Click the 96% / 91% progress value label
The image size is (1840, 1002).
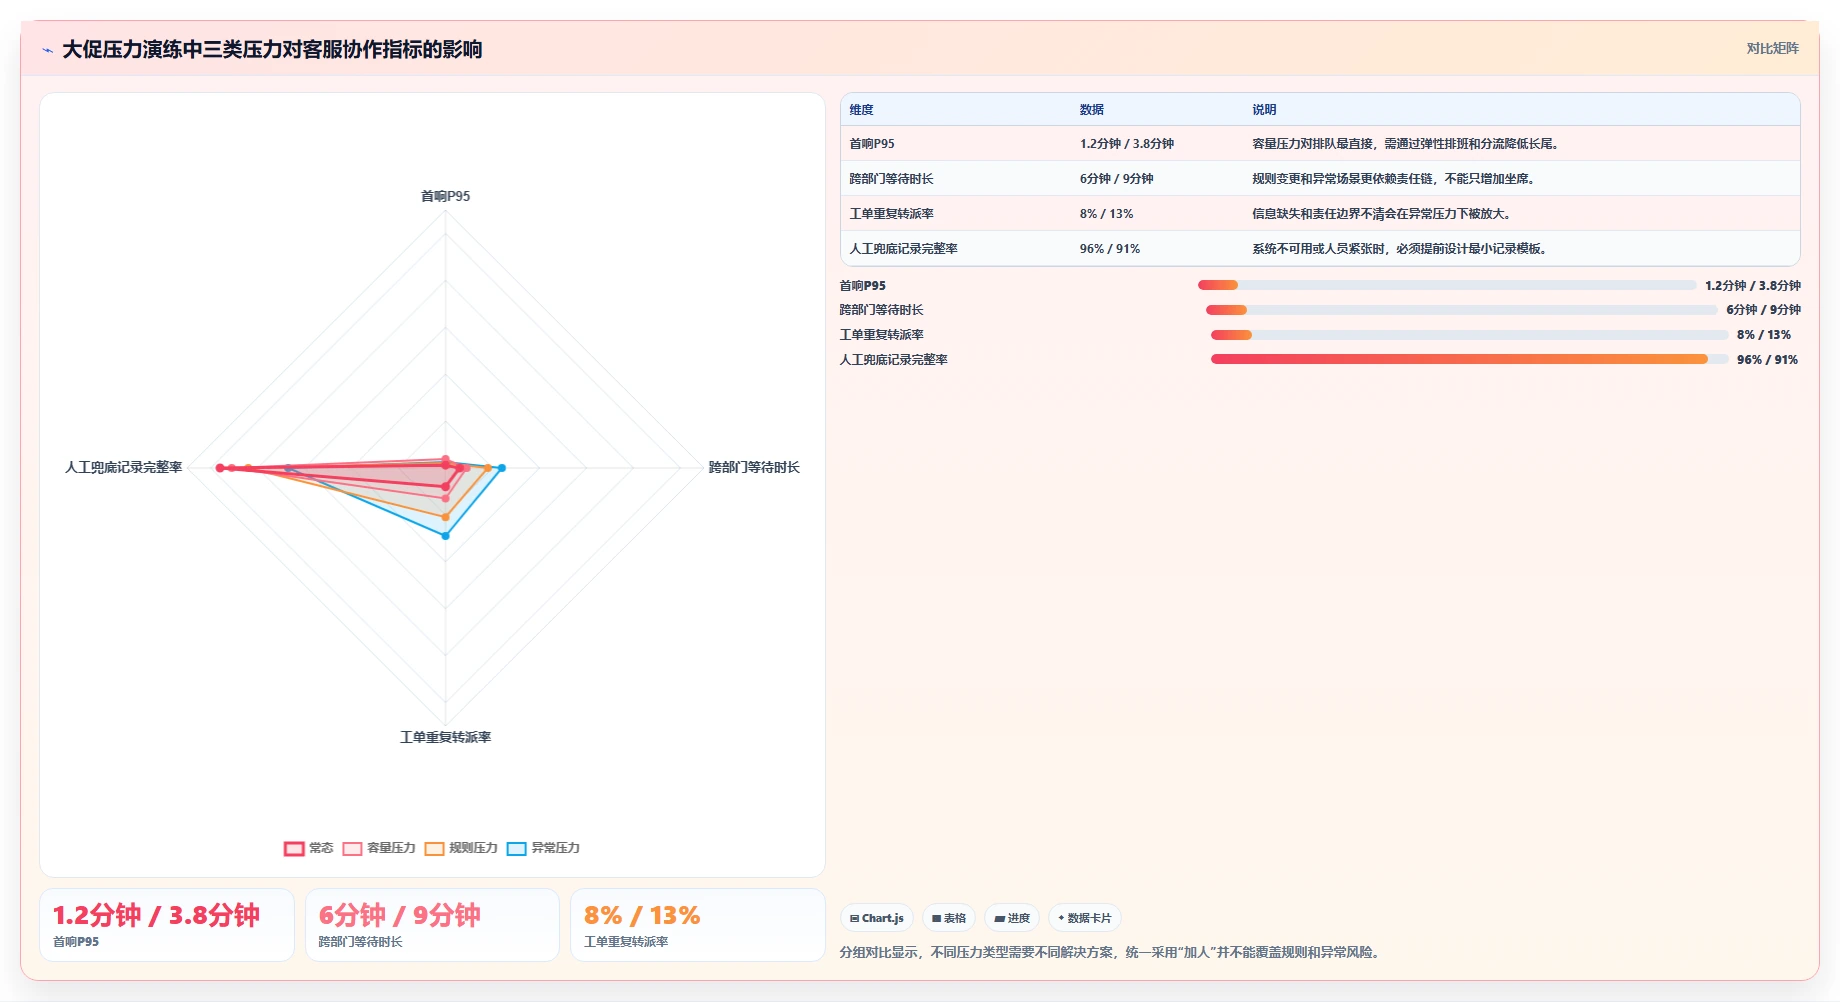pyautogui.click(x=1767, y=360)
